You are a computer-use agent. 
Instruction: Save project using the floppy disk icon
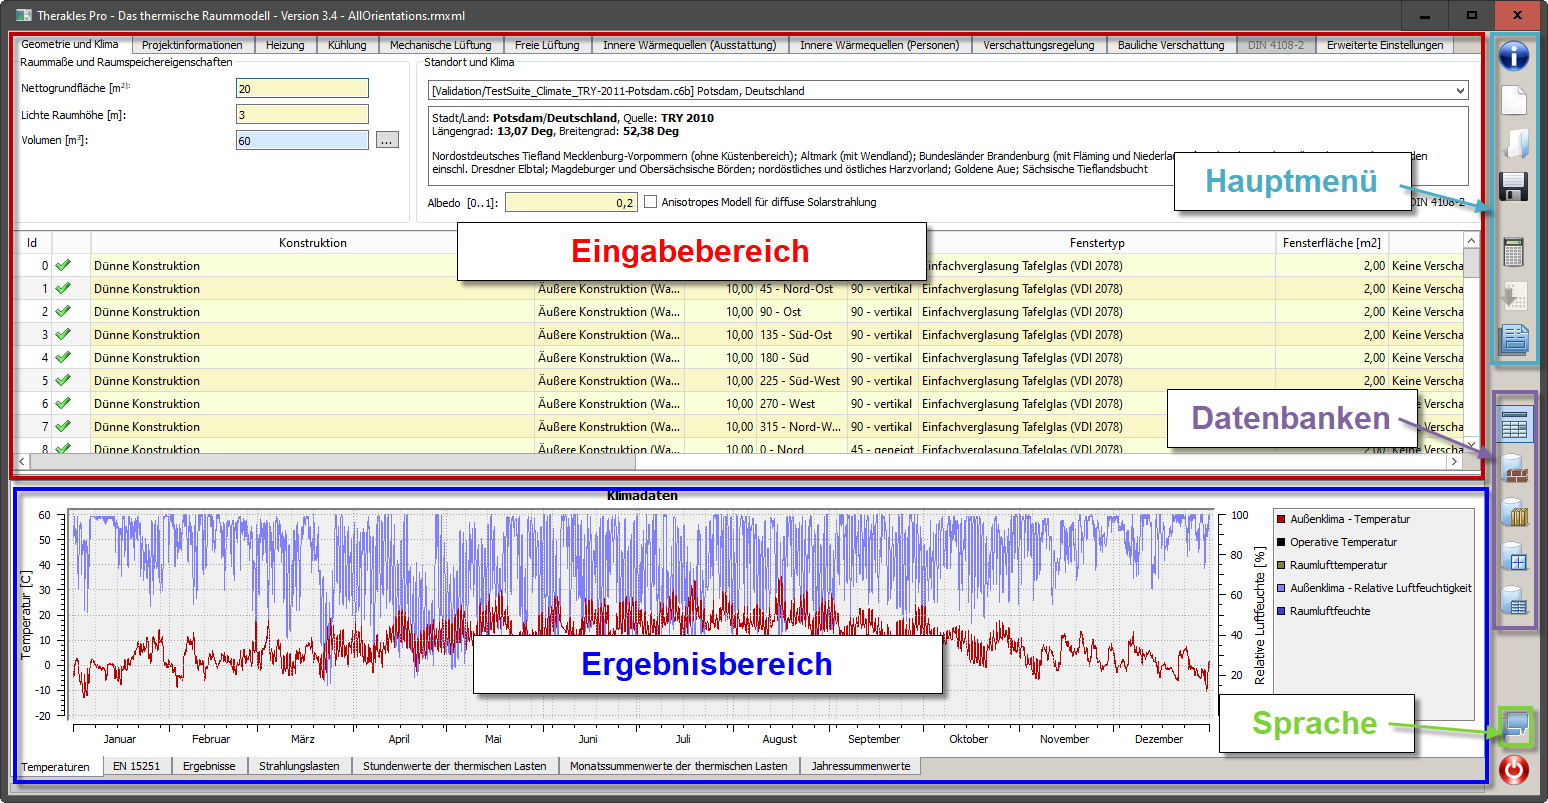tap(1514, 186)
